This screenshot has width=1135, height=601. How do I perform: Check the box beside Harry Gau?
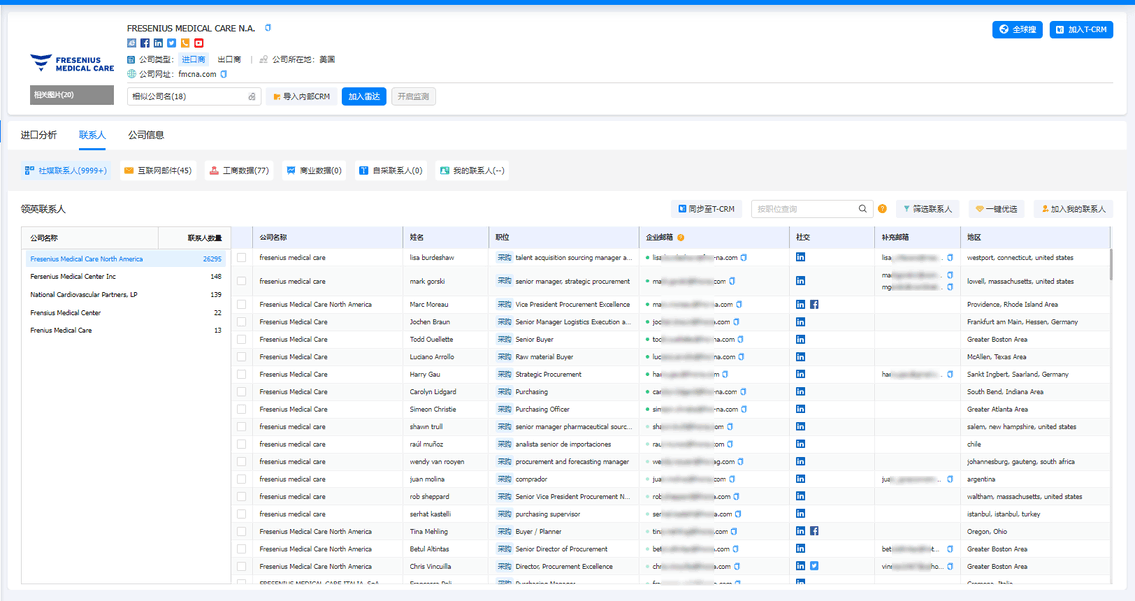point(241,375)
